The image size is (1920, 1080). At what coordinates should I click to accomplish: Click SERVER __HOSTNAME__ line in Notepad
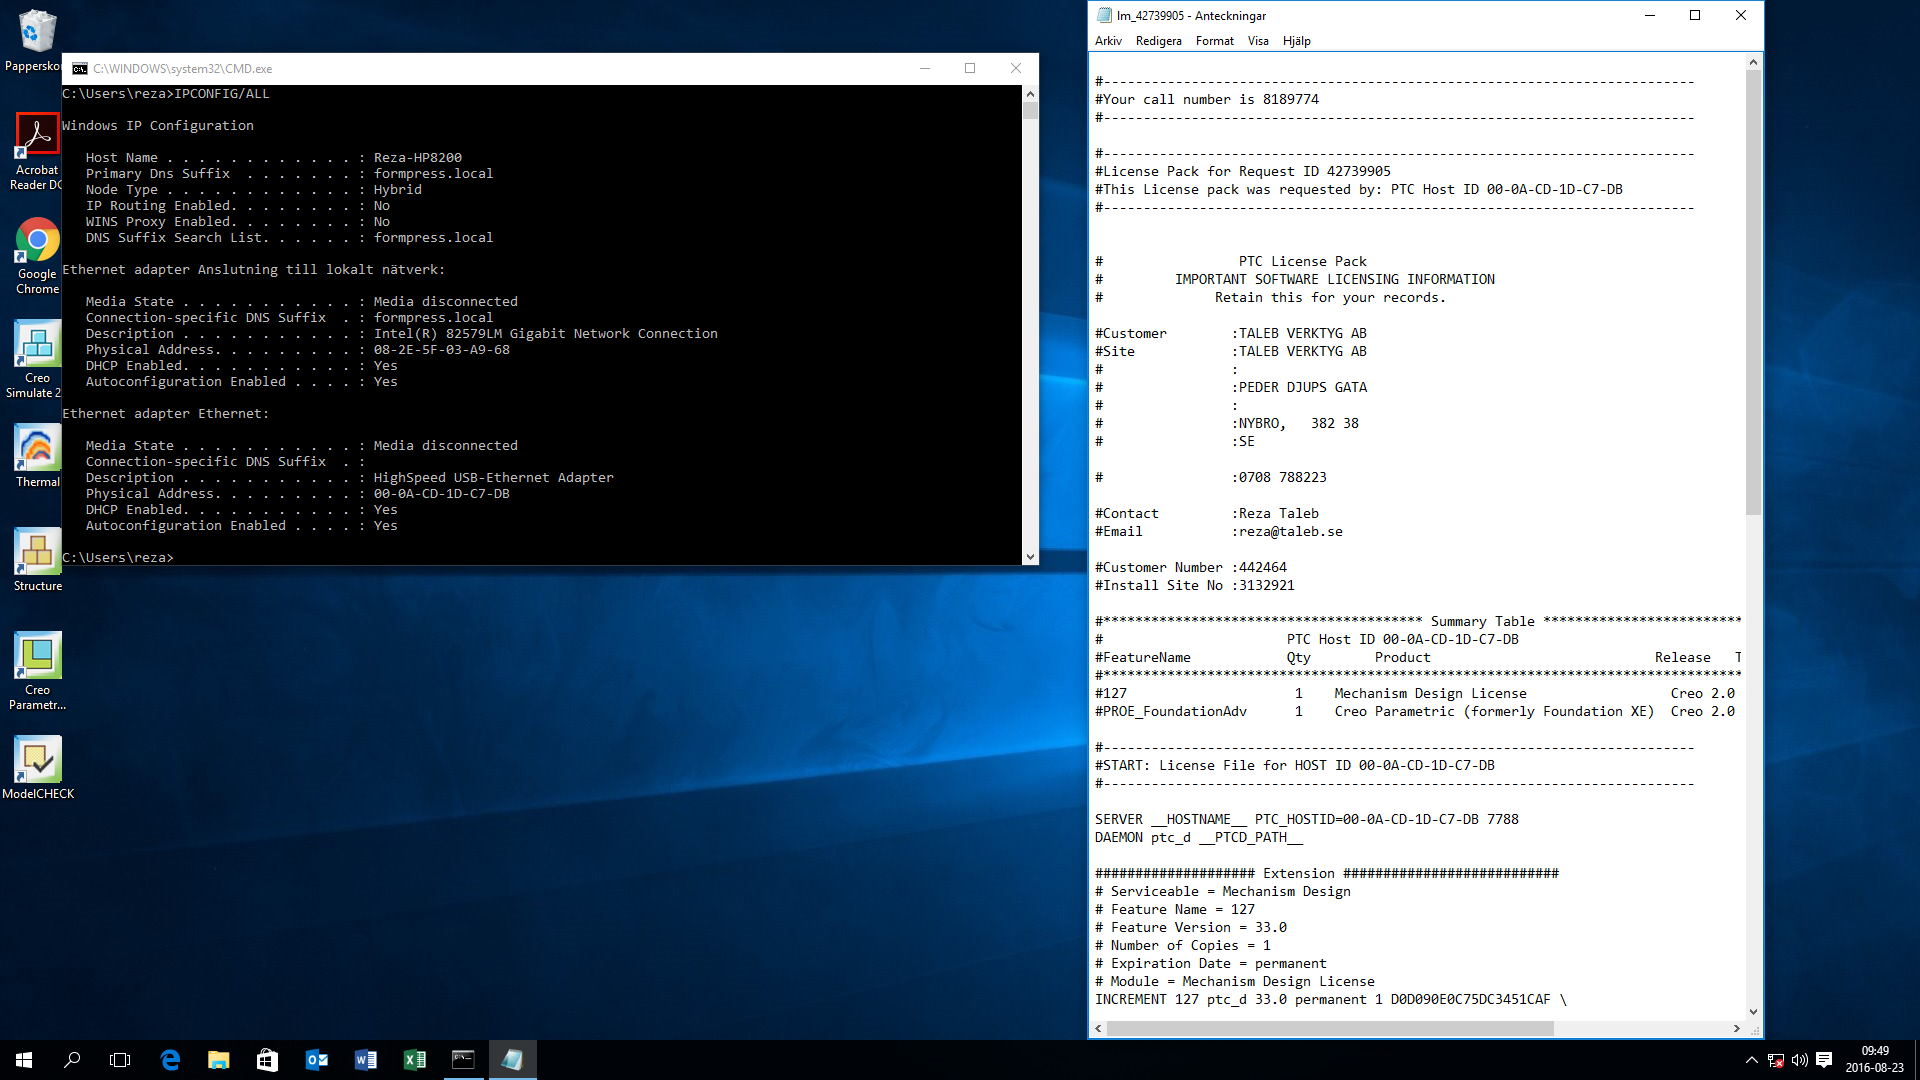1307,819
